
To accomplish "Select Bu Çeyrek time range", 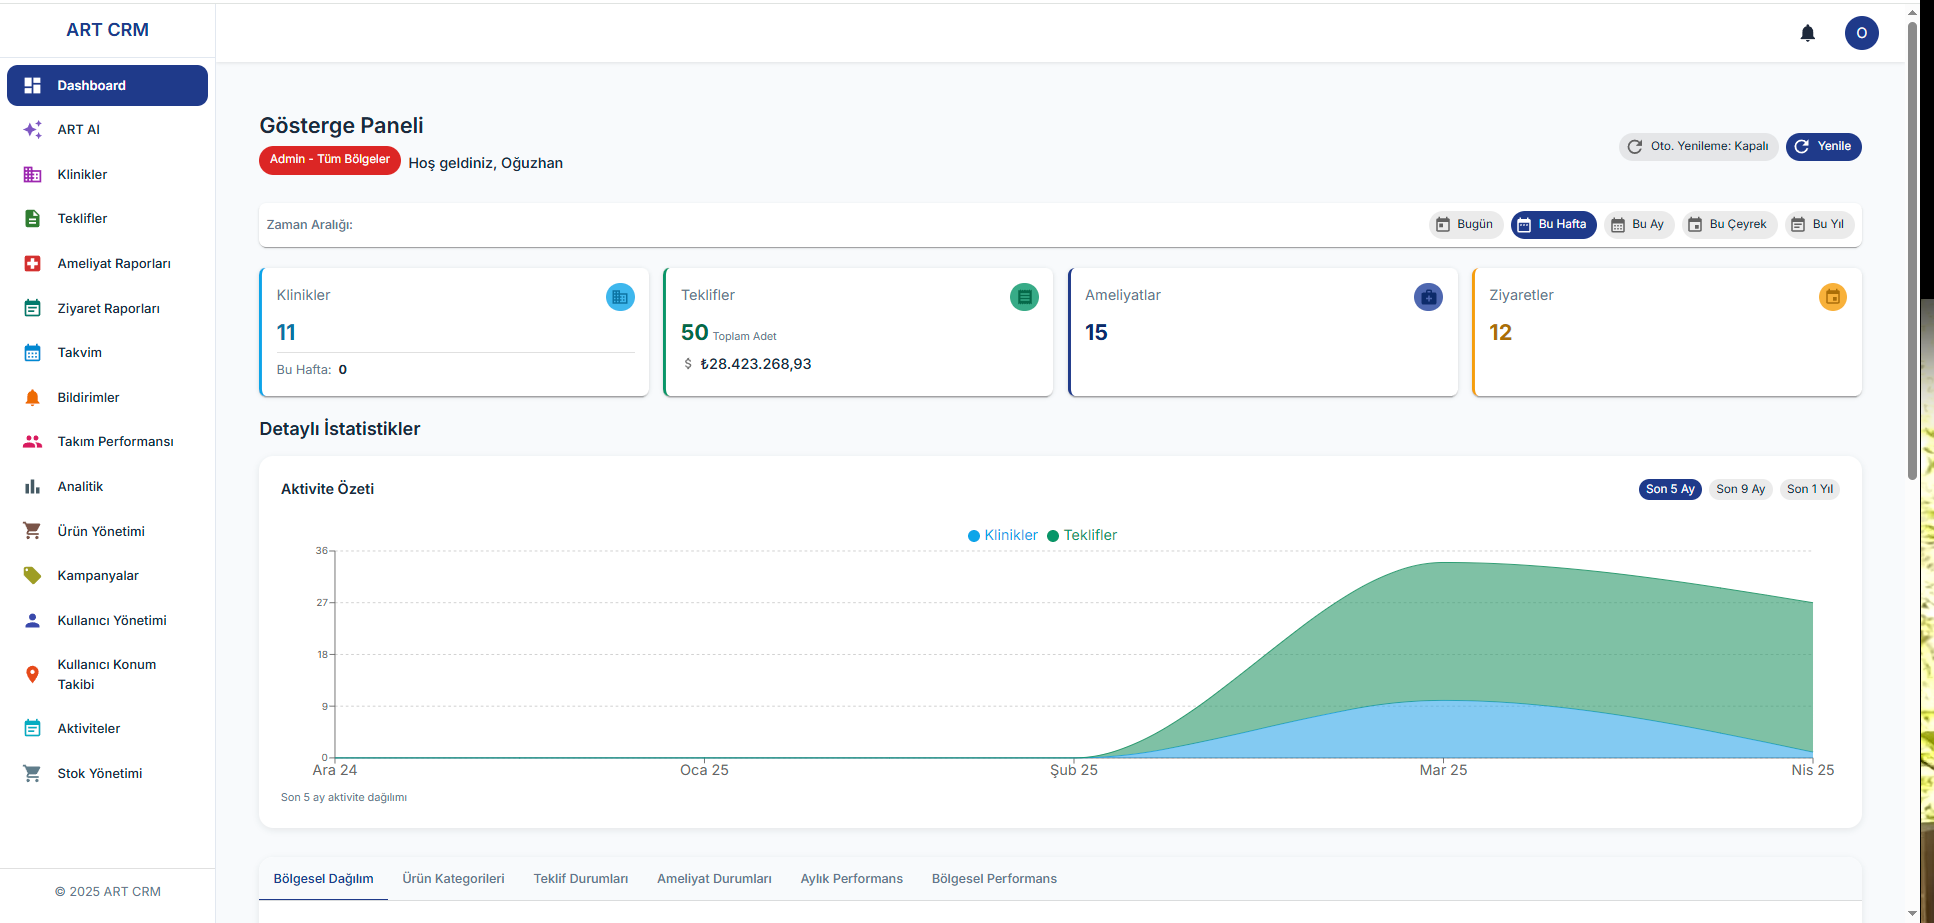I will point(1728,225).
